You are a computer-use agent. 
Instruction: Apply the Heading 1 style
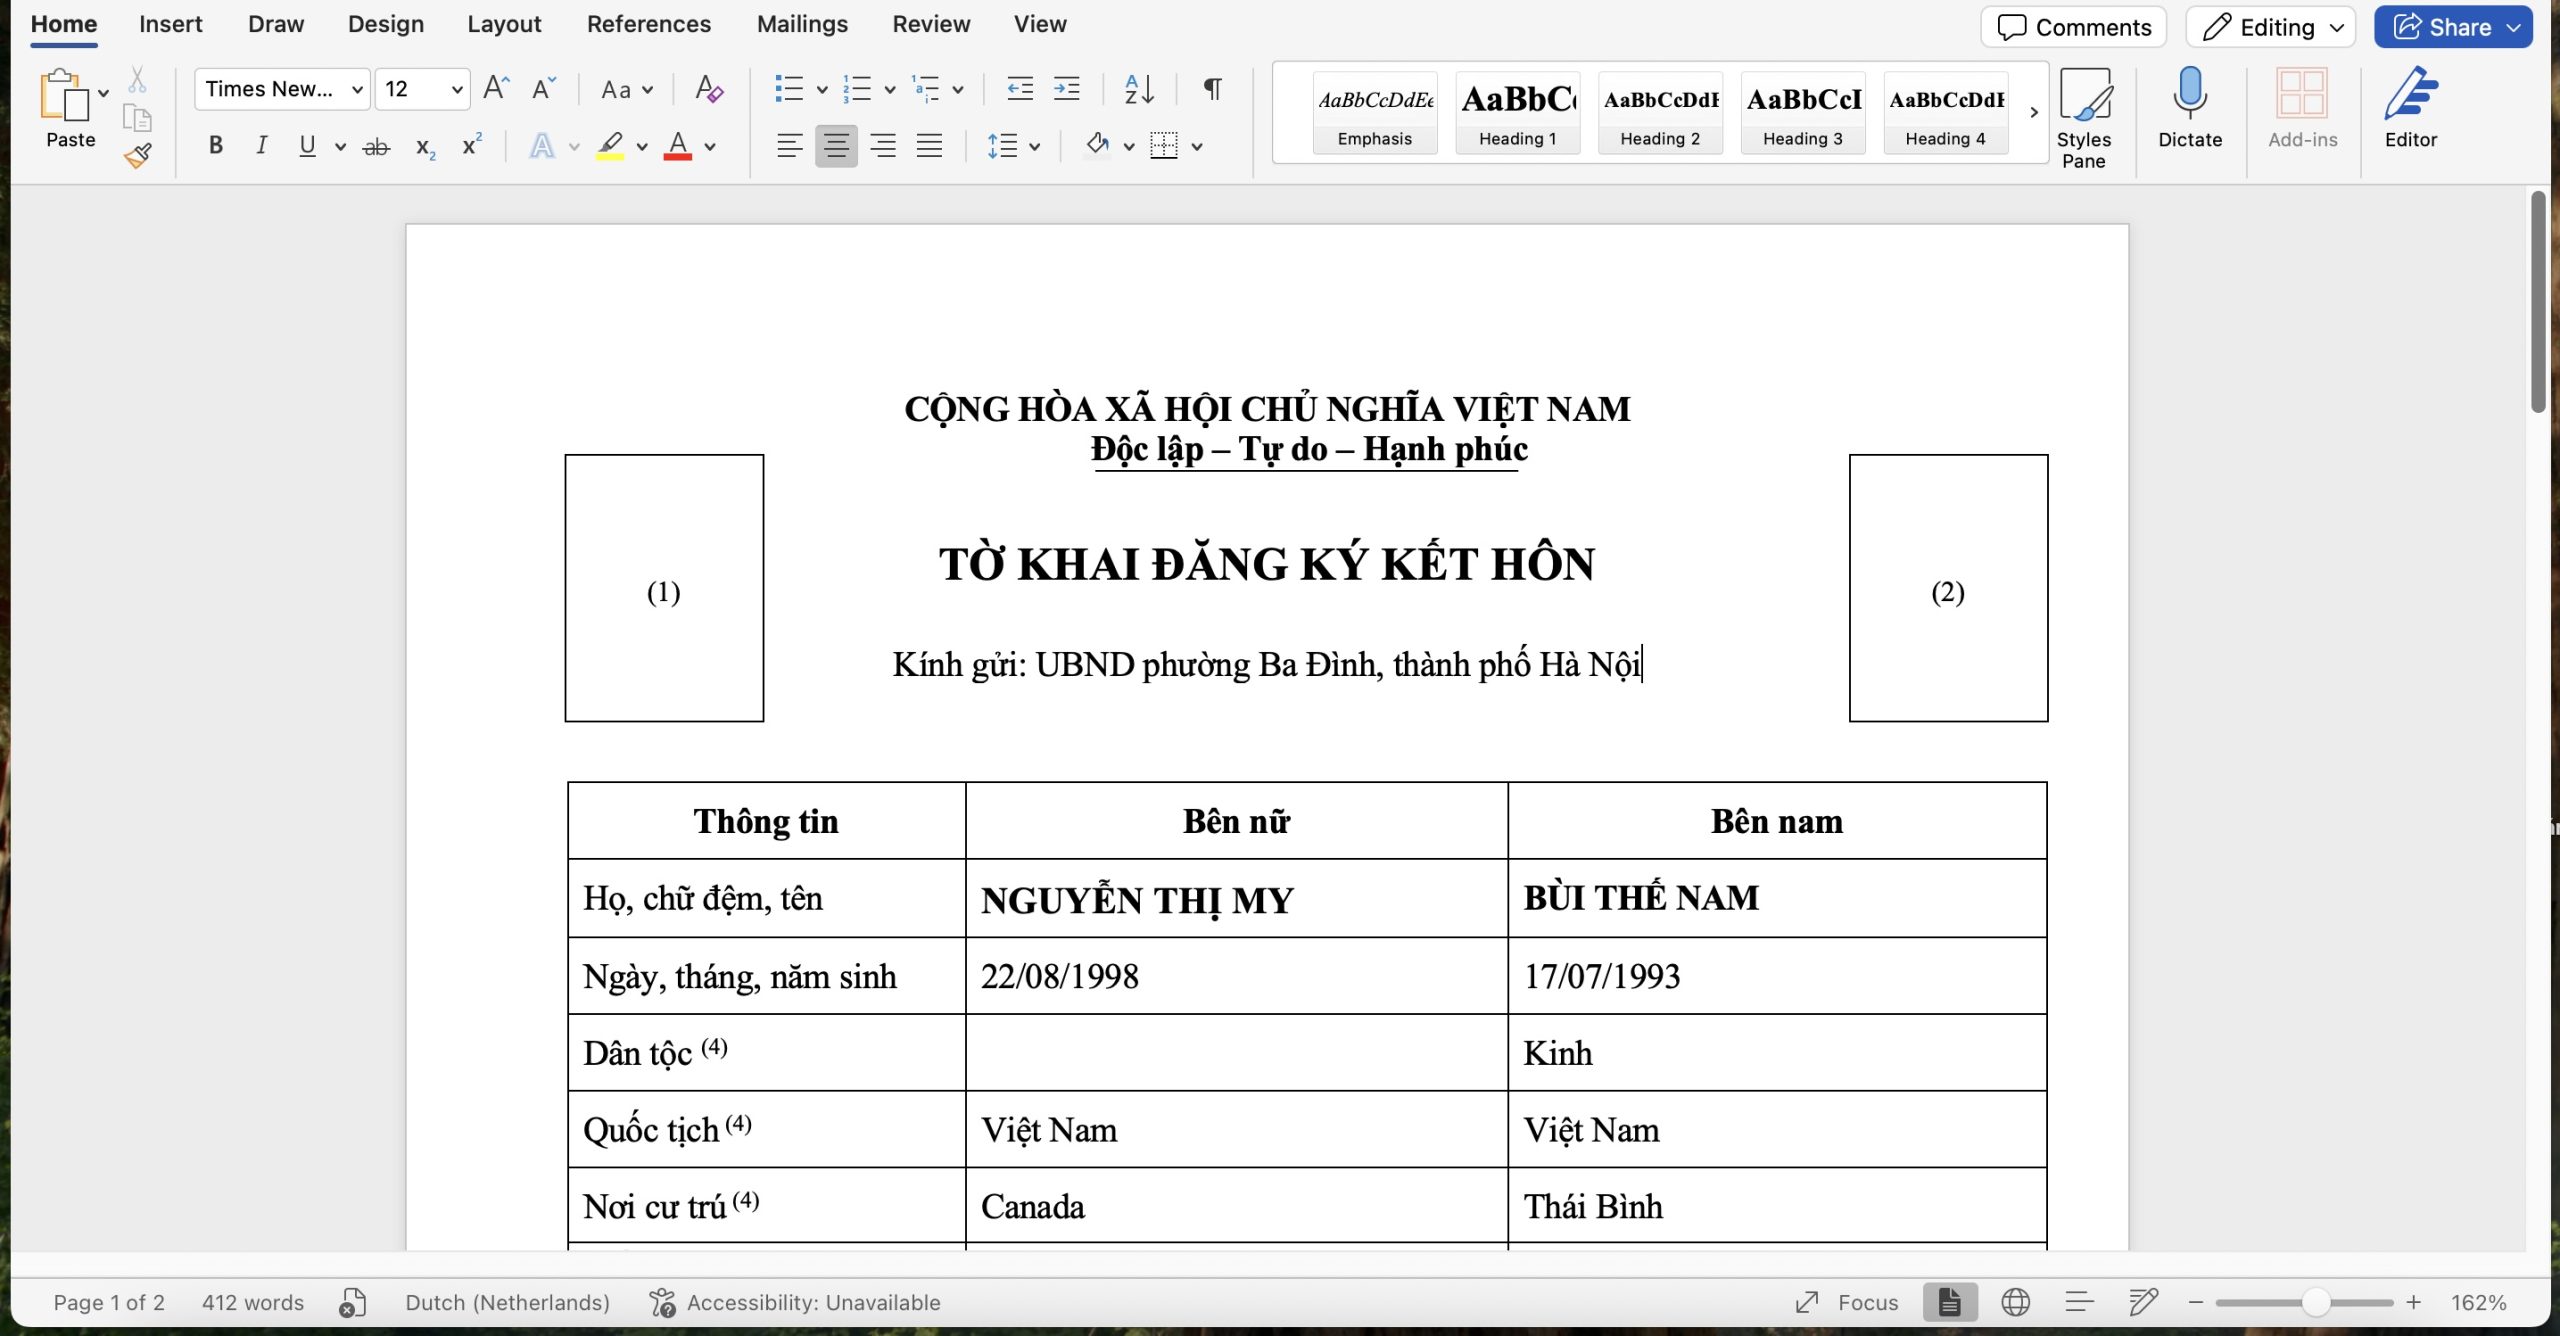click(1517, 112)
